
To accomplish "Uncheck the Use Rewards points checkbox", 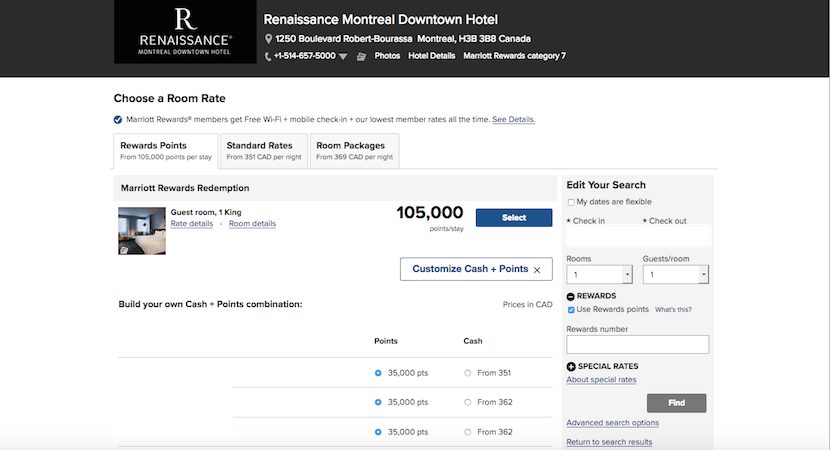I will (571, 310).
